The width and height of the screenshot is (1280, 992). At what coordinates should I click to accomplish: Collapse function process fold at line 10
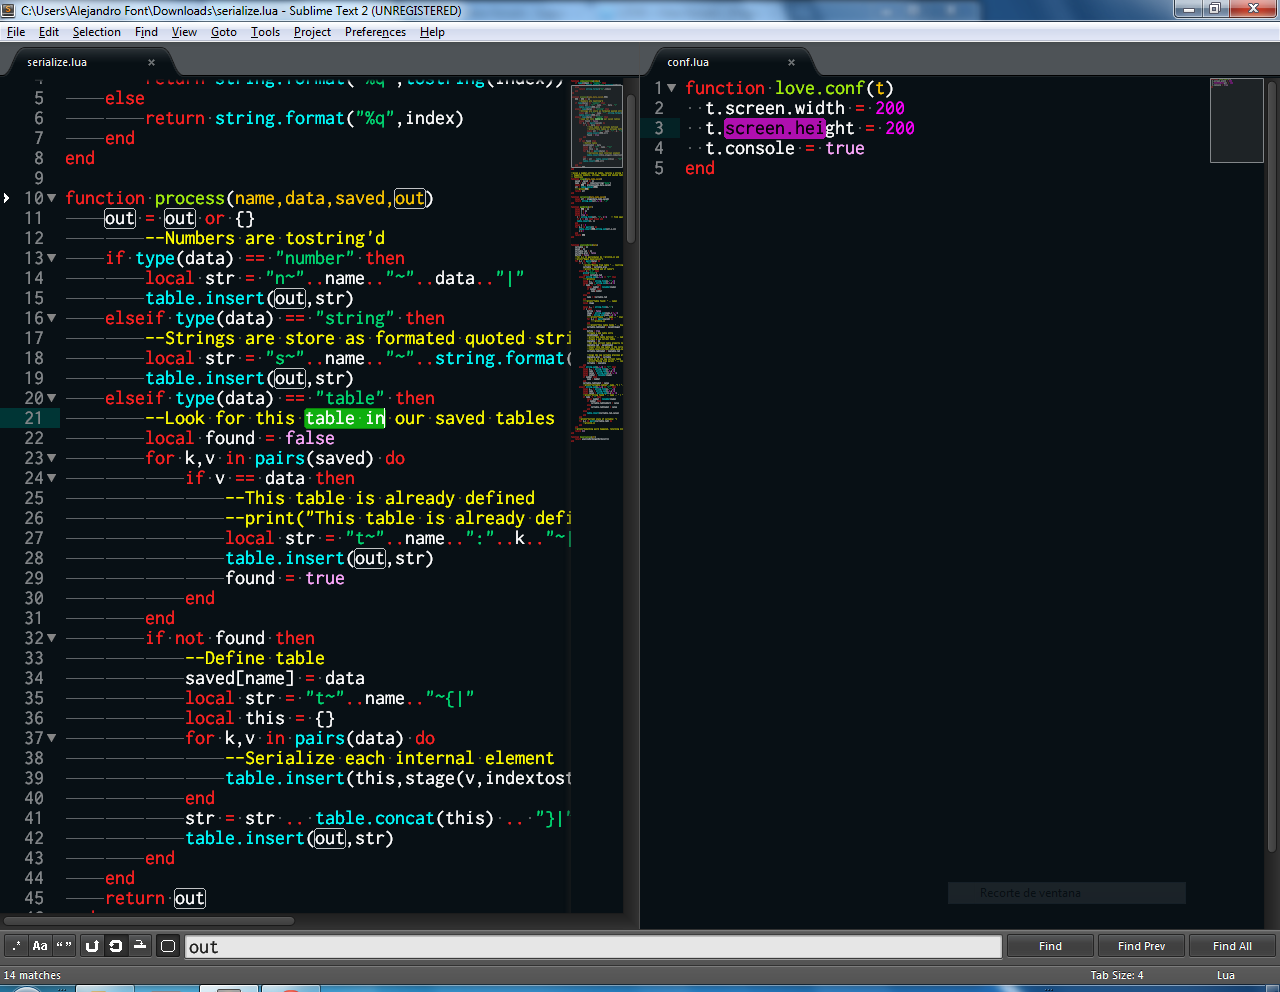pos(52,198)
